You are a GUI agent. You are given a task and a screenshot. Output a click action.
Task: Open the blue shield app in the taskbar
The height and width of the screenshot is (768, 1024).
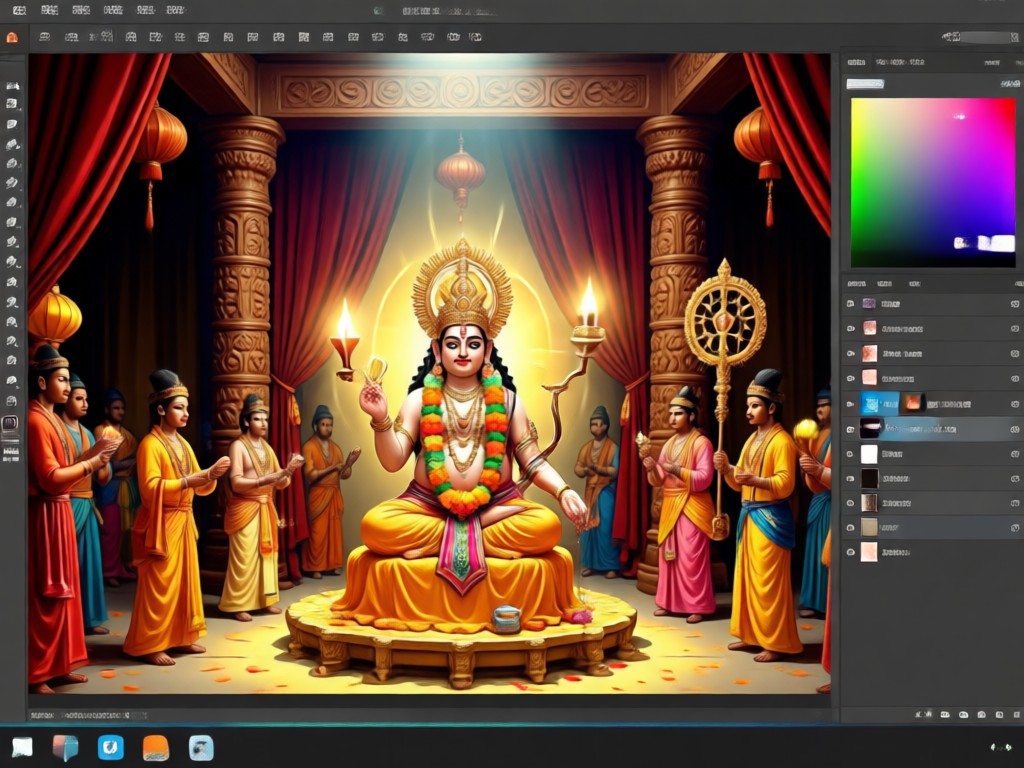[x=111, y=747]
